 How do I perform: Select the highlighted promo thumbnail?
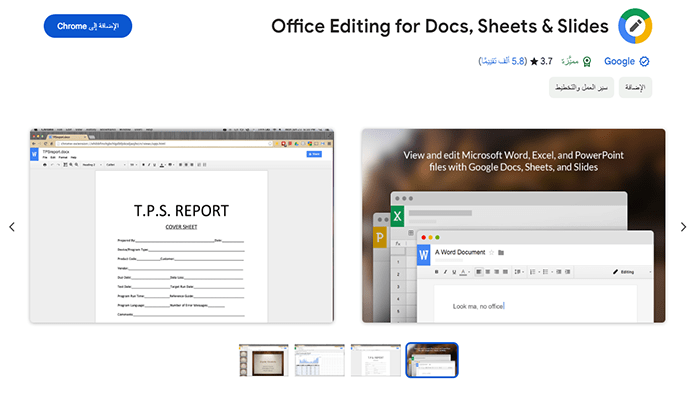pyautogui.click(x=432, y=360)
